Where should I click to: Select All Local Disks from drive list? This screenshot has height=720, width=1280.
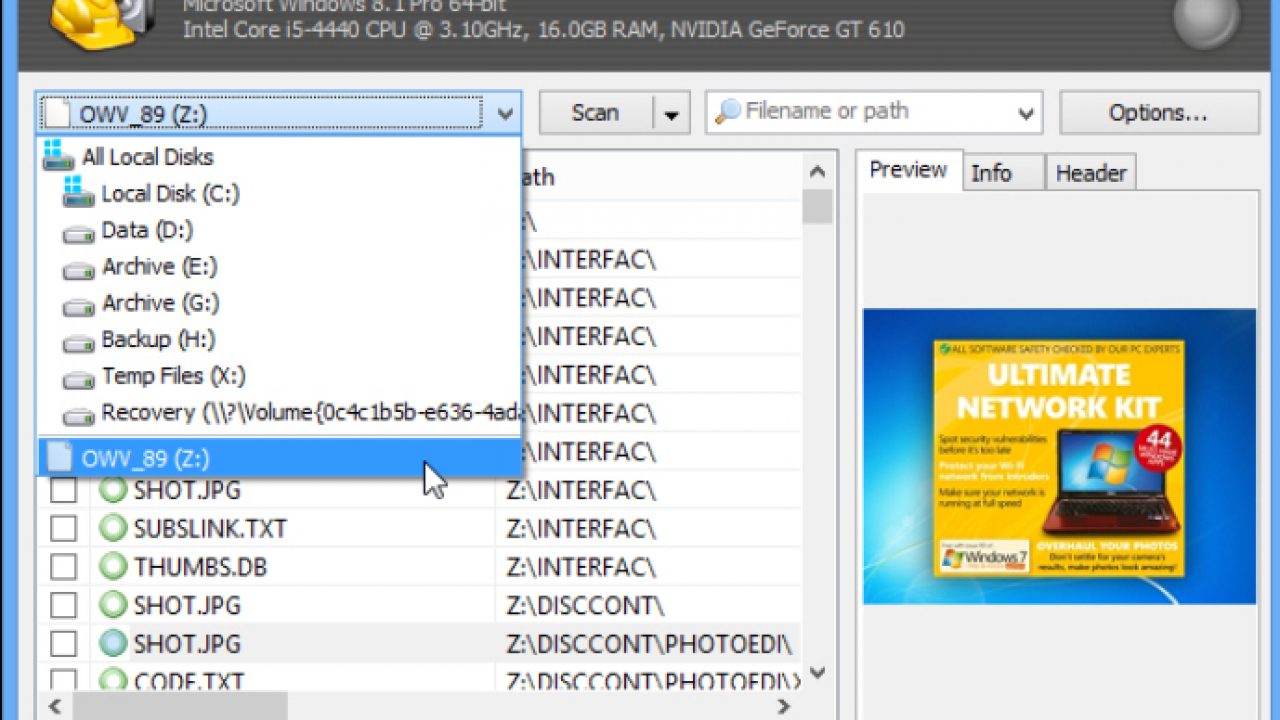coord(279,156)
